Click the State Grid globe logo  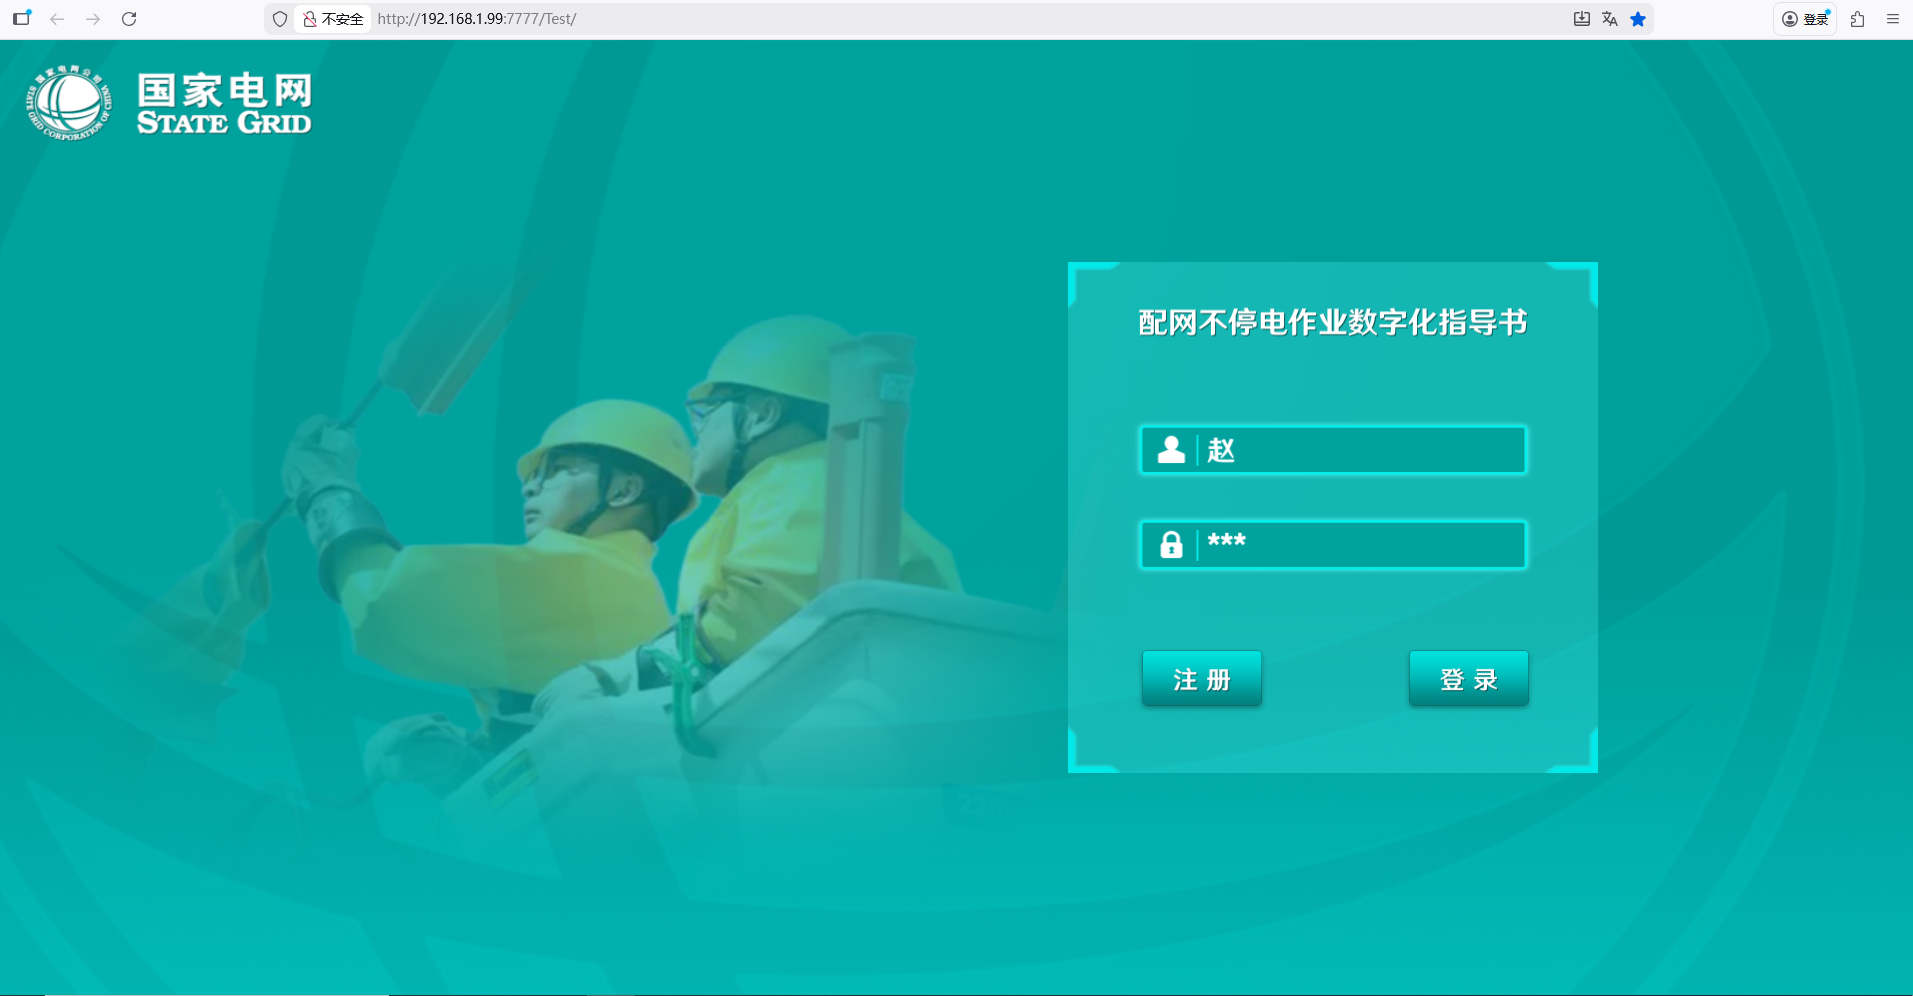[x=69, y=102]
